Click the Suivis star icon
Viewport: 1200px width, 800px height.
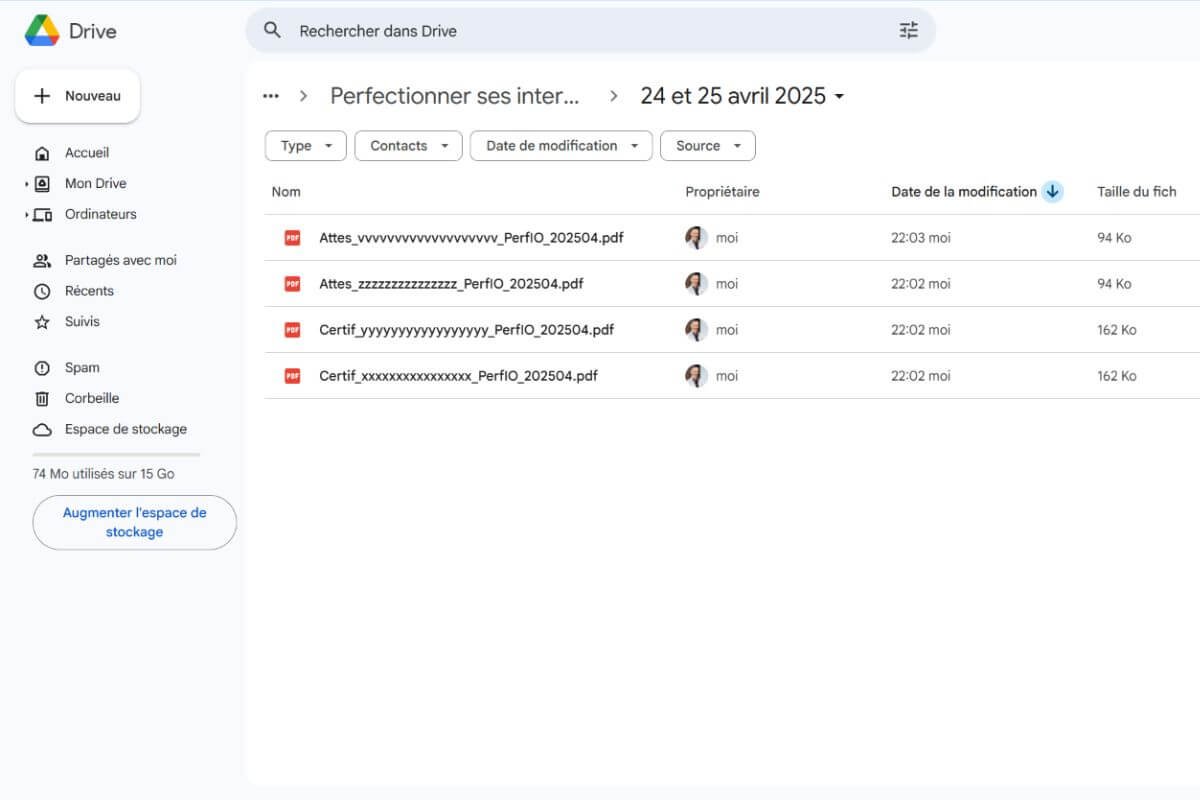40,321
